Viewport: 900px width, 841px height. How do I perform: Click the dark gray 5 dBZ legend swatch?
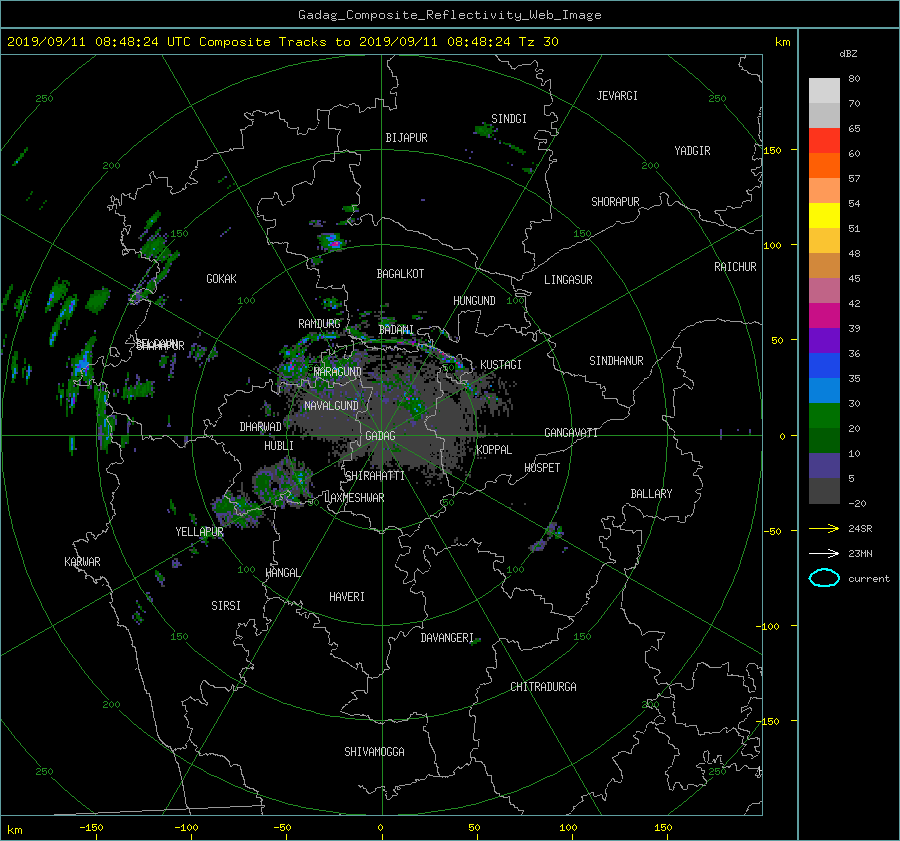click(x=824, y=491)
